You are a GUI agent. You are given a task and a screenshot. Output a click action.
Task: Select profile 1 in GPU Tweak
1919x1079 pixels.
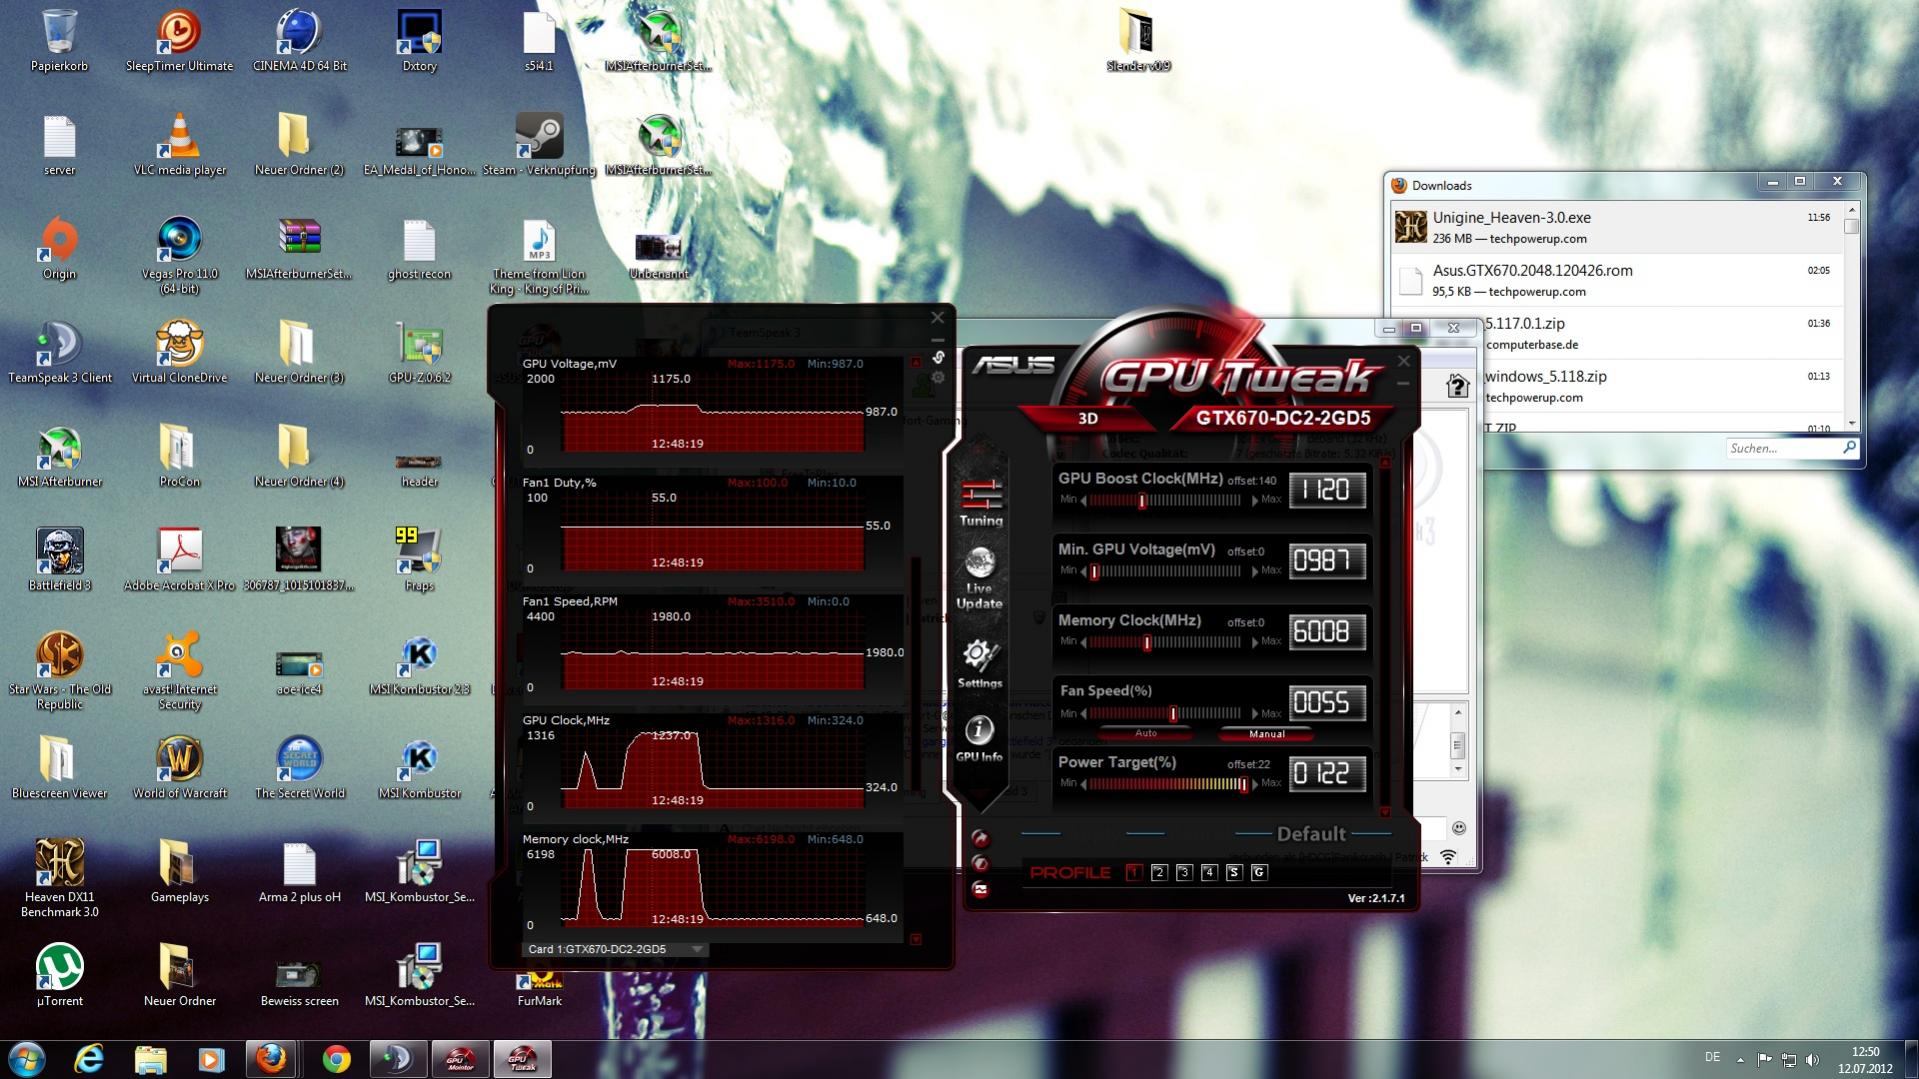point(1133,873)
